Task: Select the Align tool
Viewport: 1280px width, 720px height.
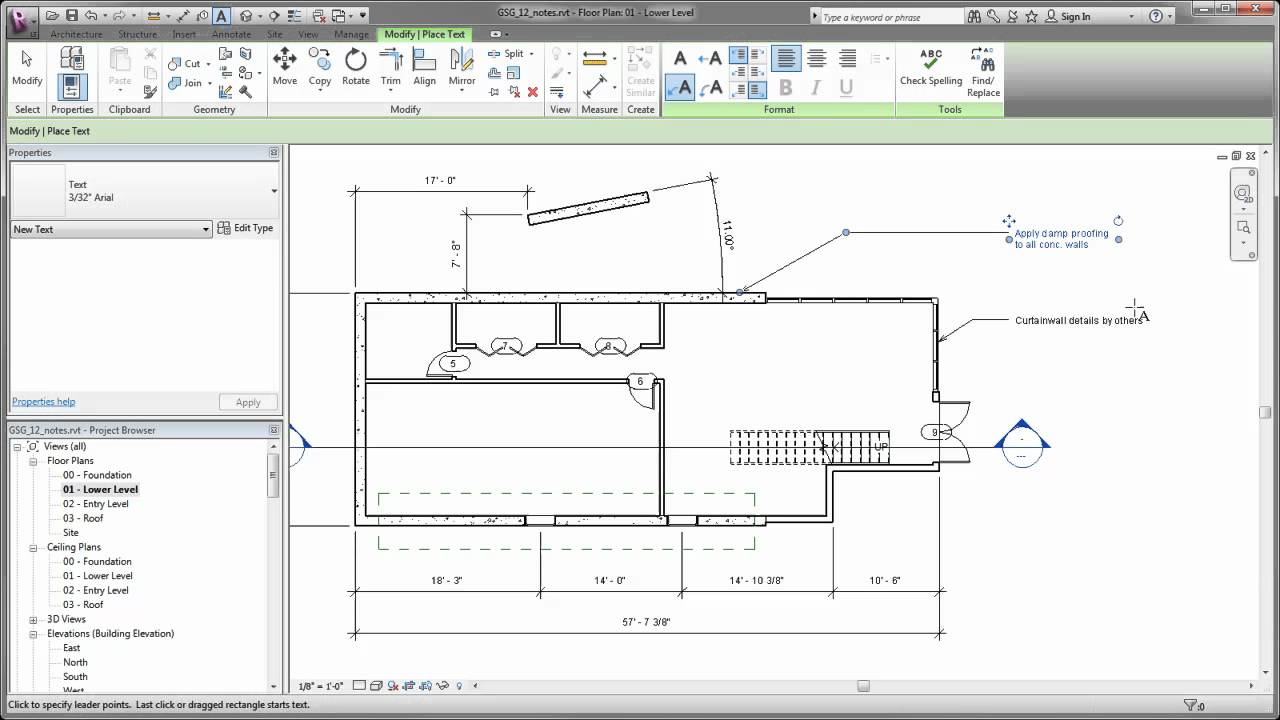Action: click(424, 68)
